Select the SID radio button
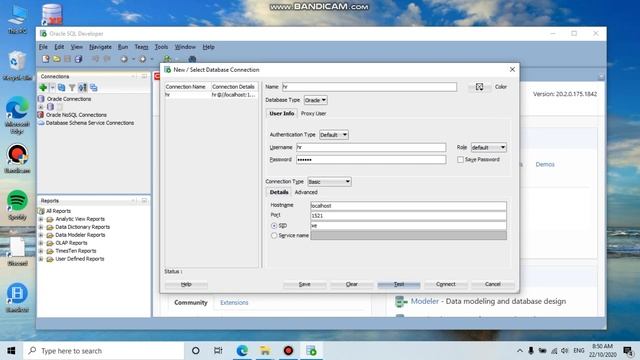This screenshot has width=640, height=360. [x=274, y=226]
